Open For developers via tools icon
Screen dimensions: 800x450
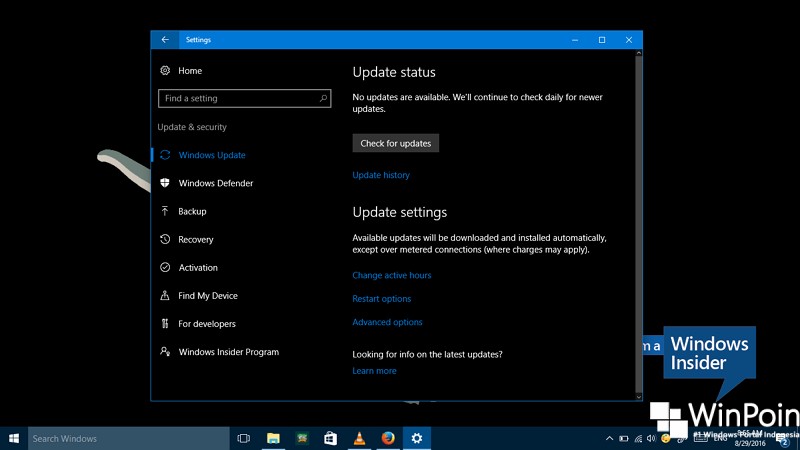tap(165, 323)
